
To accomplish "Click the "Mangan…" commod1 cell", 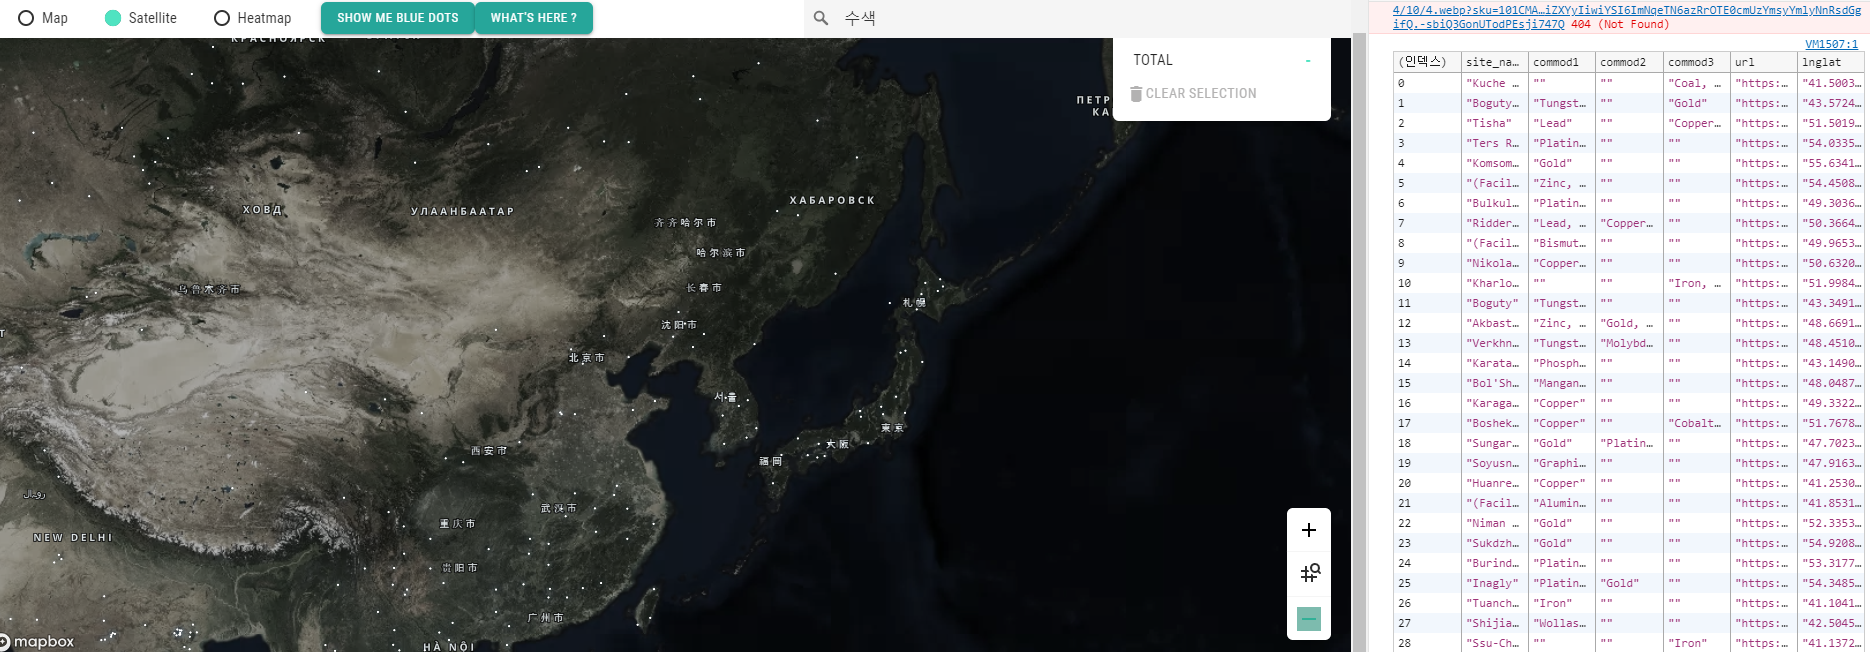I will (1561, 383).
